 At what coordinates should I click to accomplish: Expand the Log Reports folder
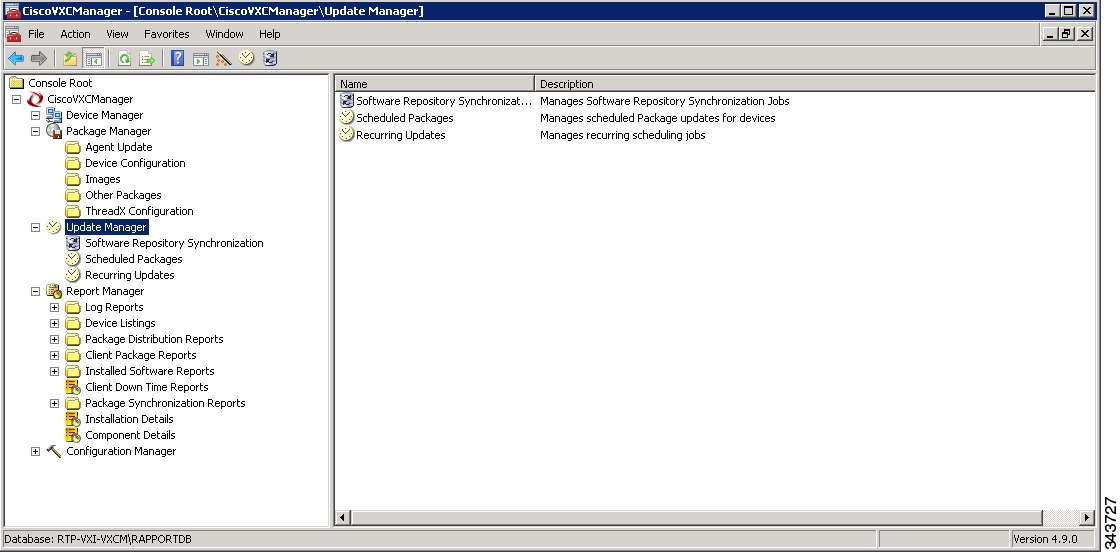[x=54, y=307]
